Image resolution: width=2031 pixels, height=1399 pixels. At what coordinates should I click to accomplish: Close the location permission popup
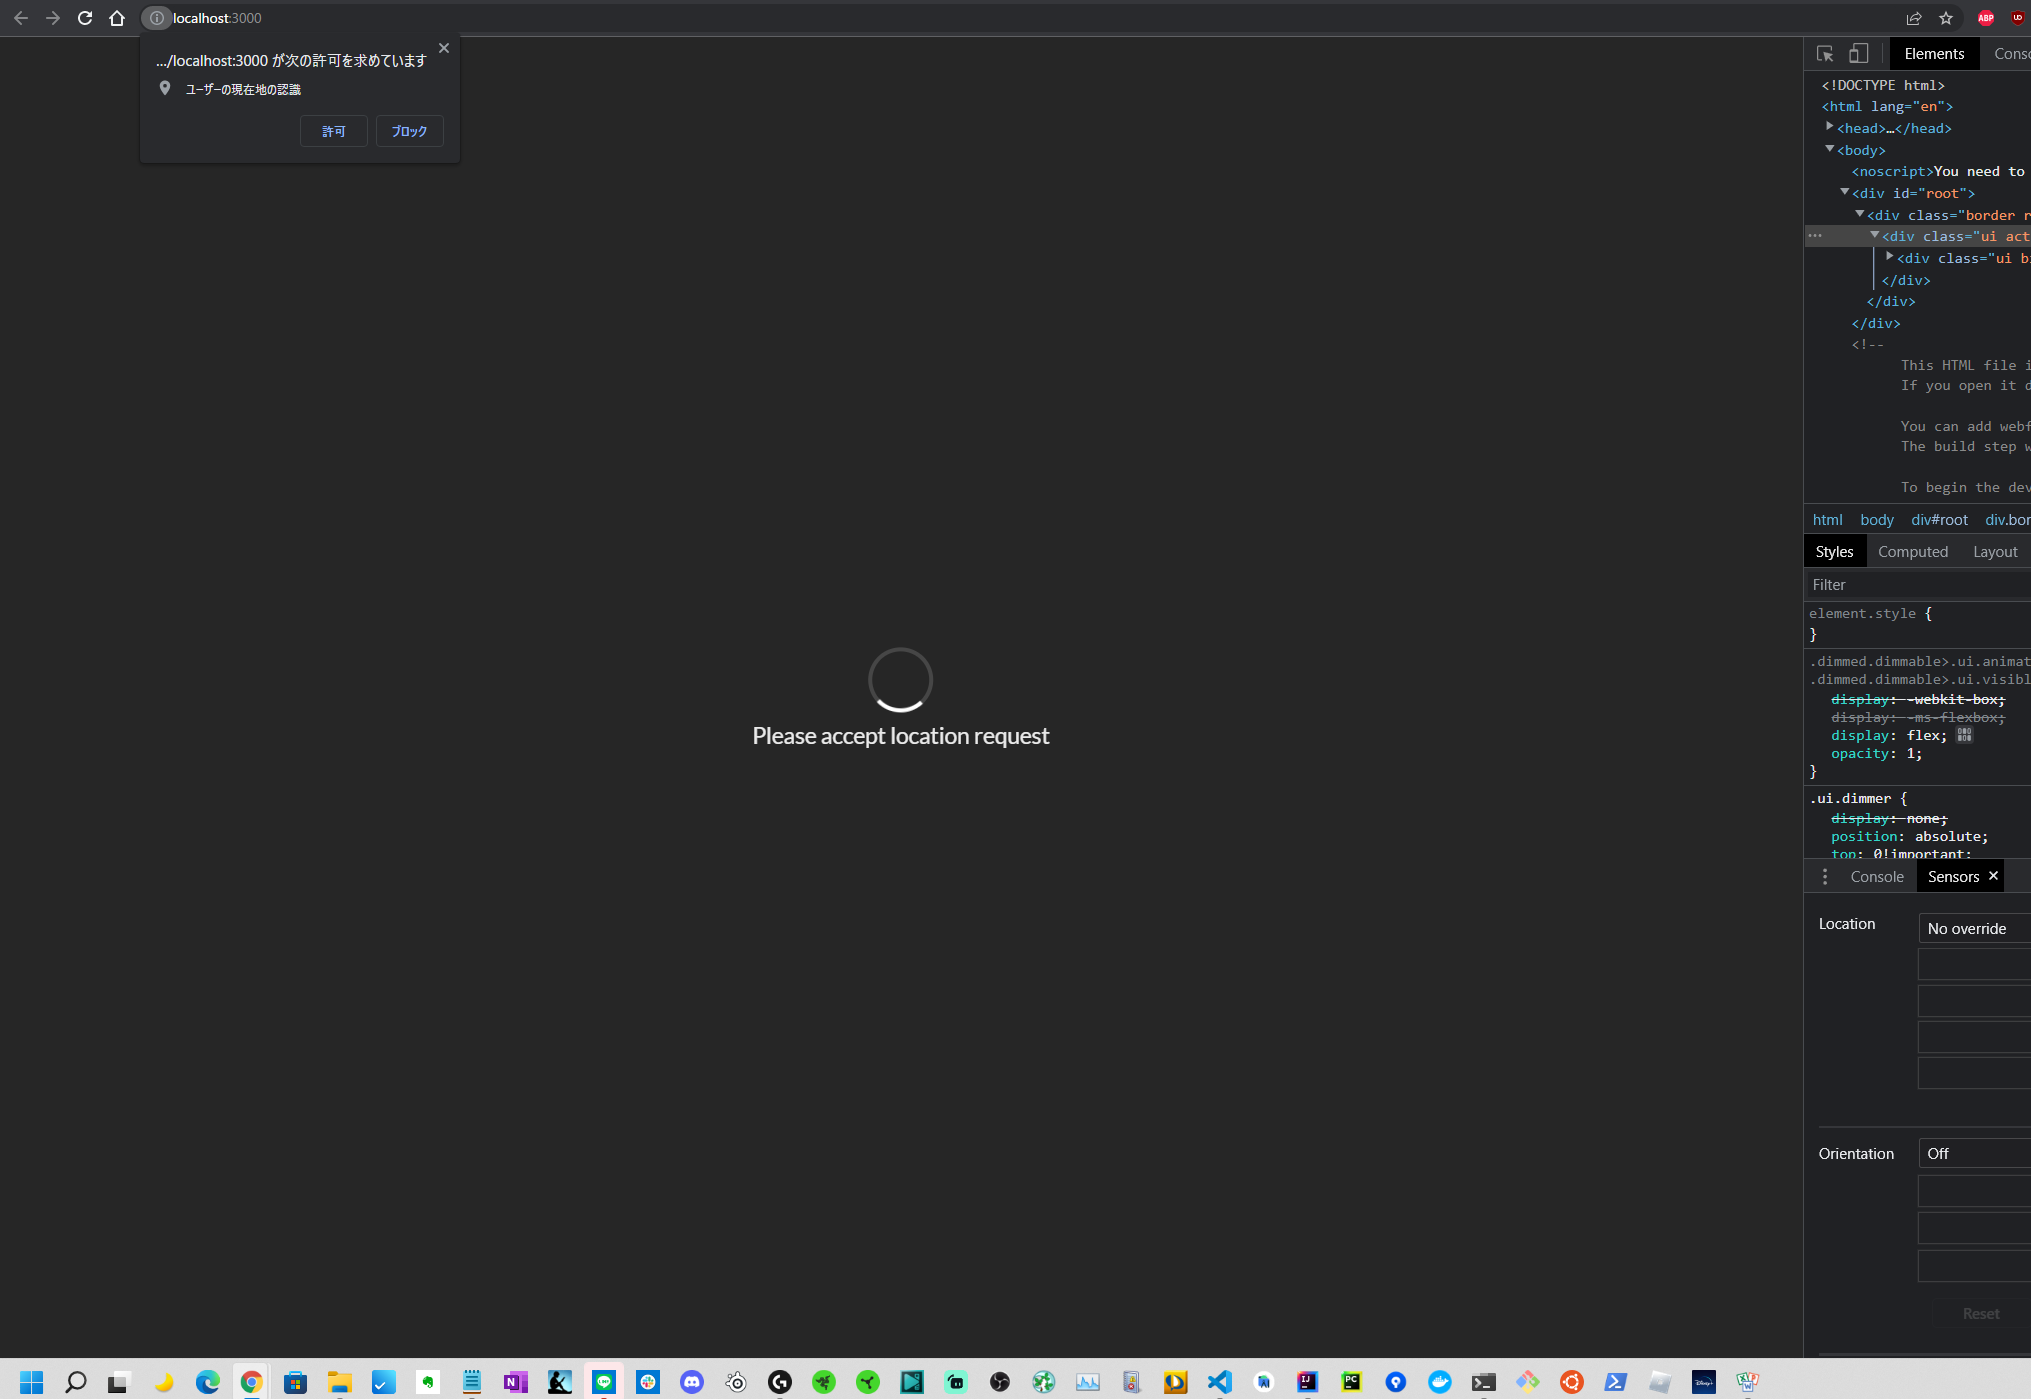coord(444,48)
